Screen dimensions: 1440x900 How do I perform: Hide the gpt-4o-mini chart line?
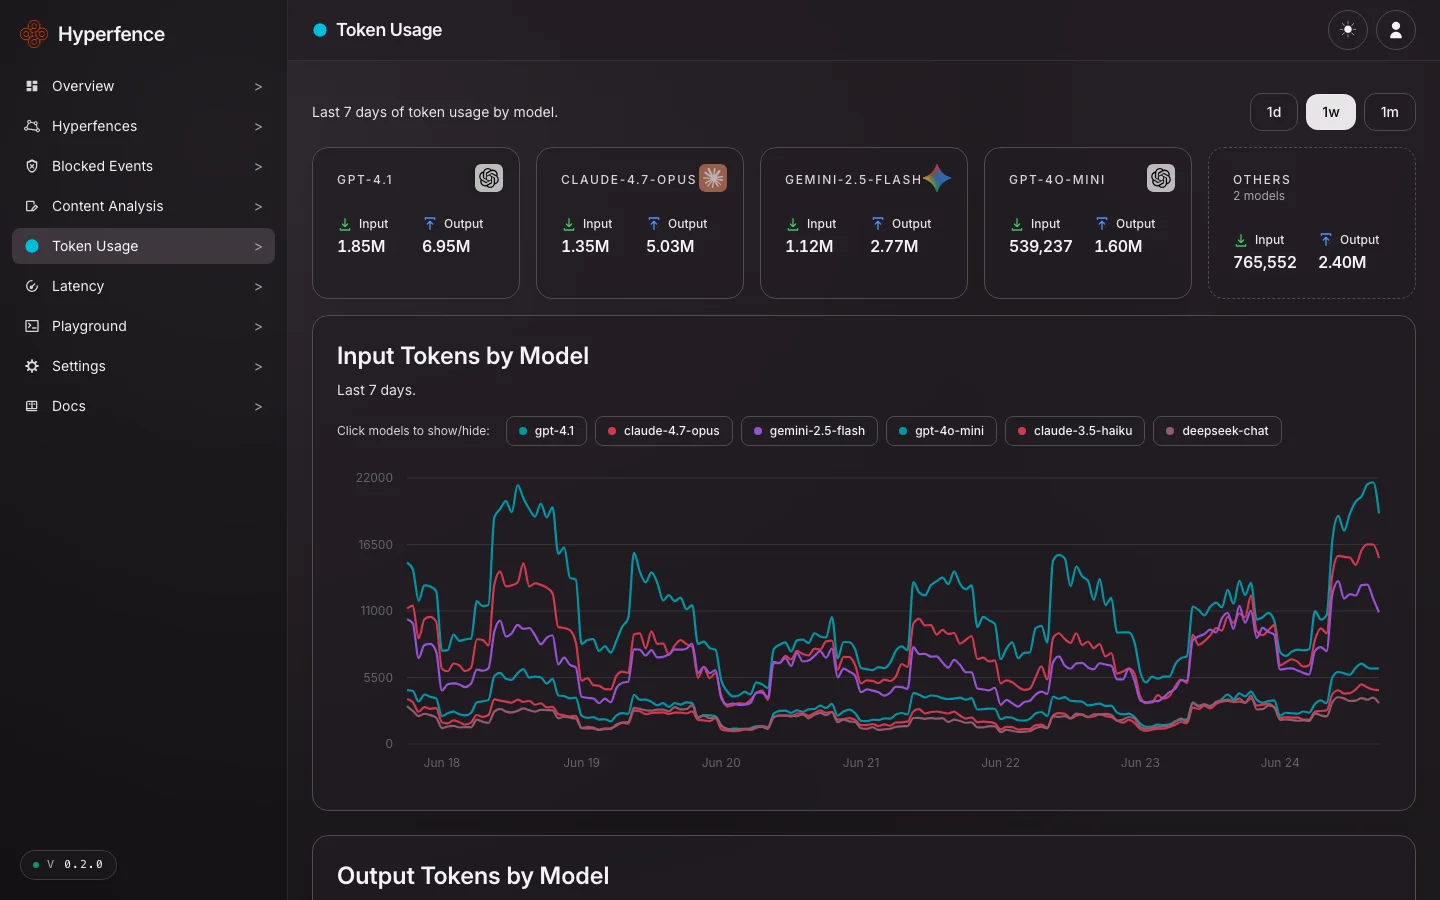941,431
